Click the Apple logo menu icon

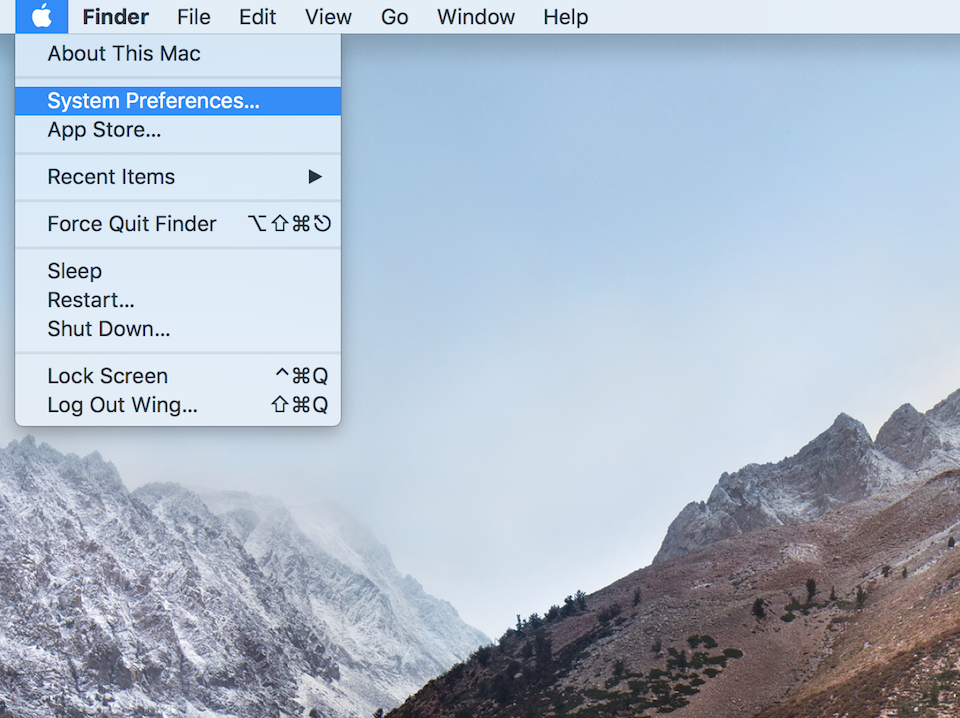(42, 17)
